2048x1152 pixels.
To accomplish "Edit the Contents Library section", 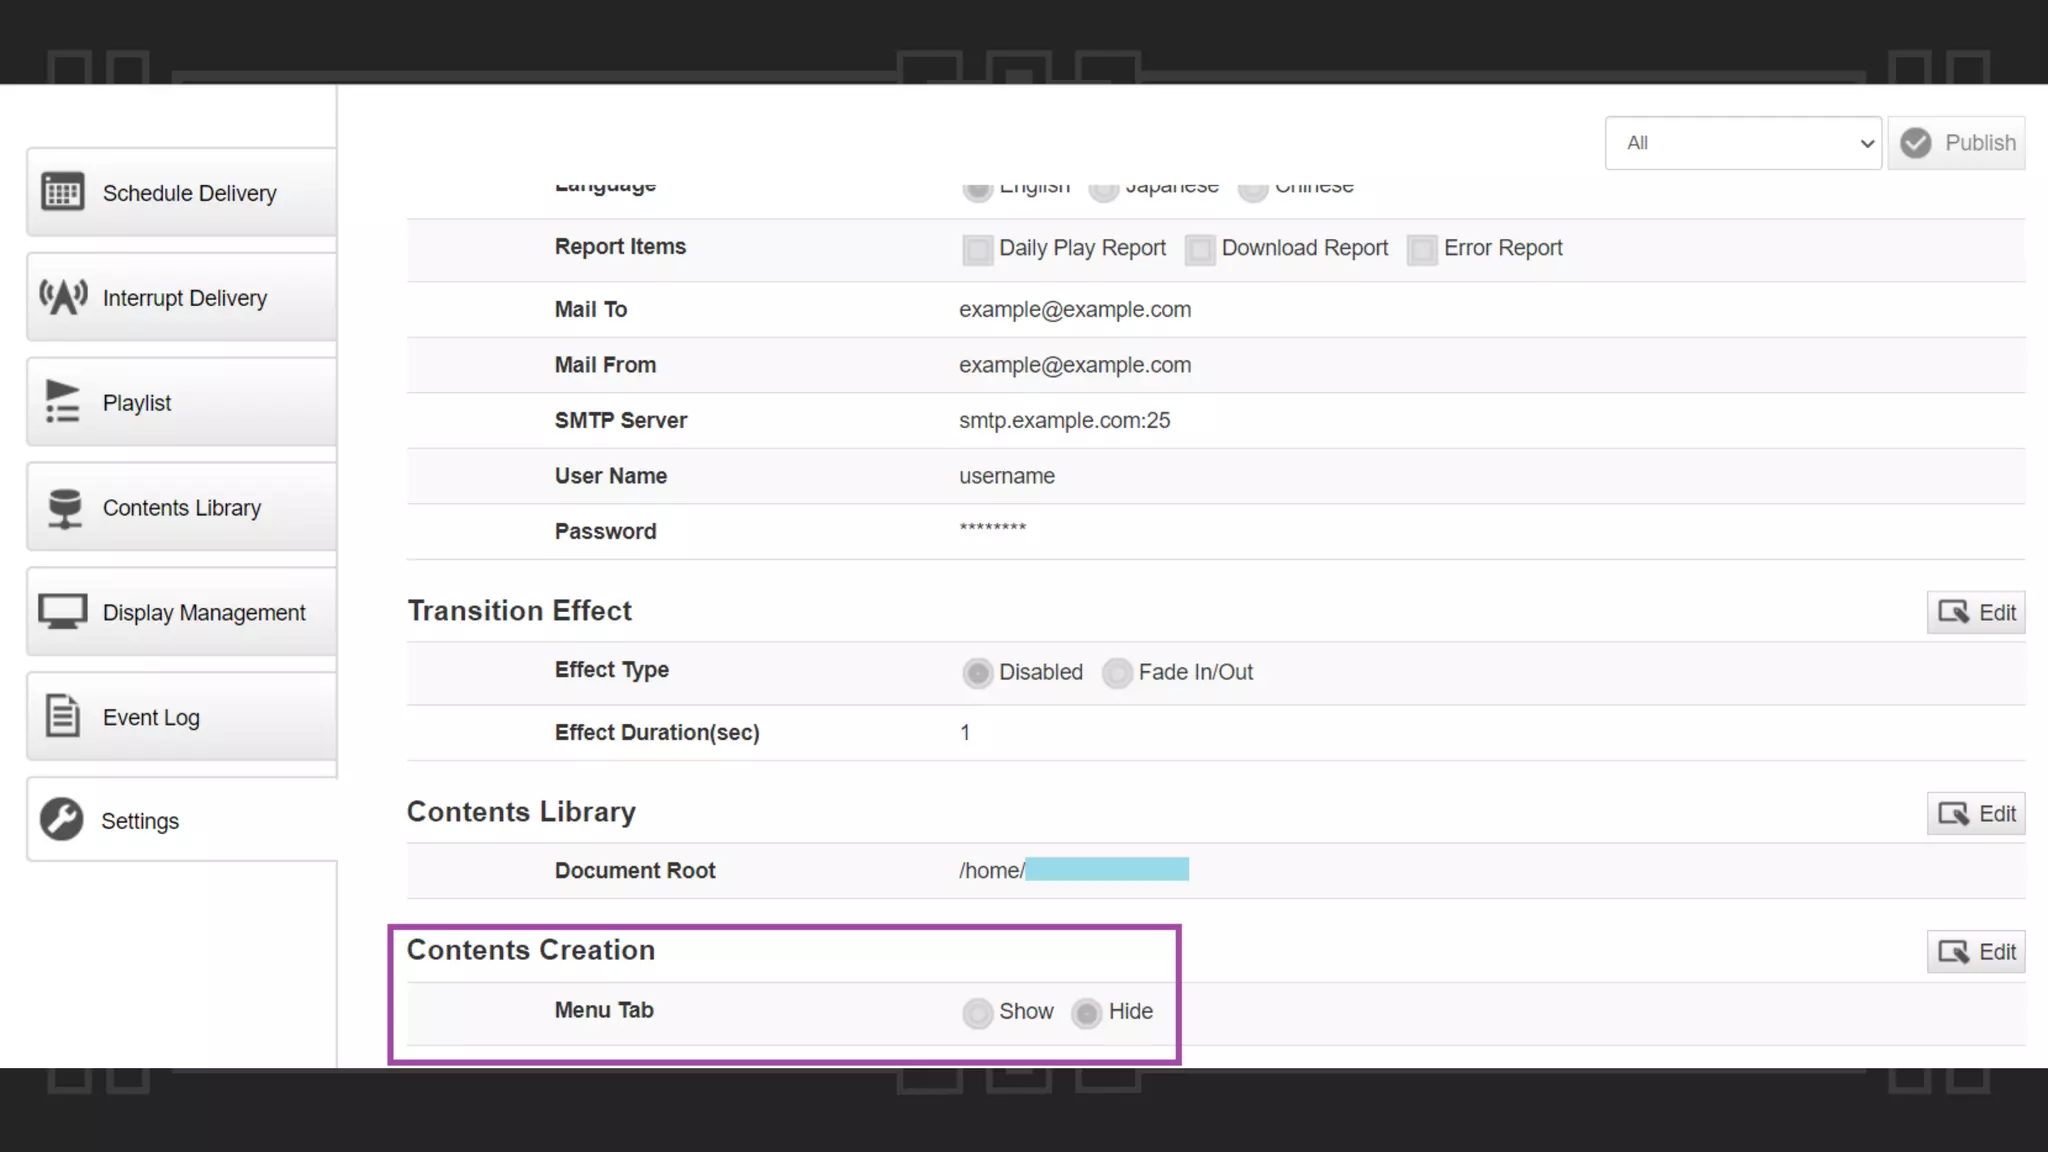I will tap(1976, 813).
